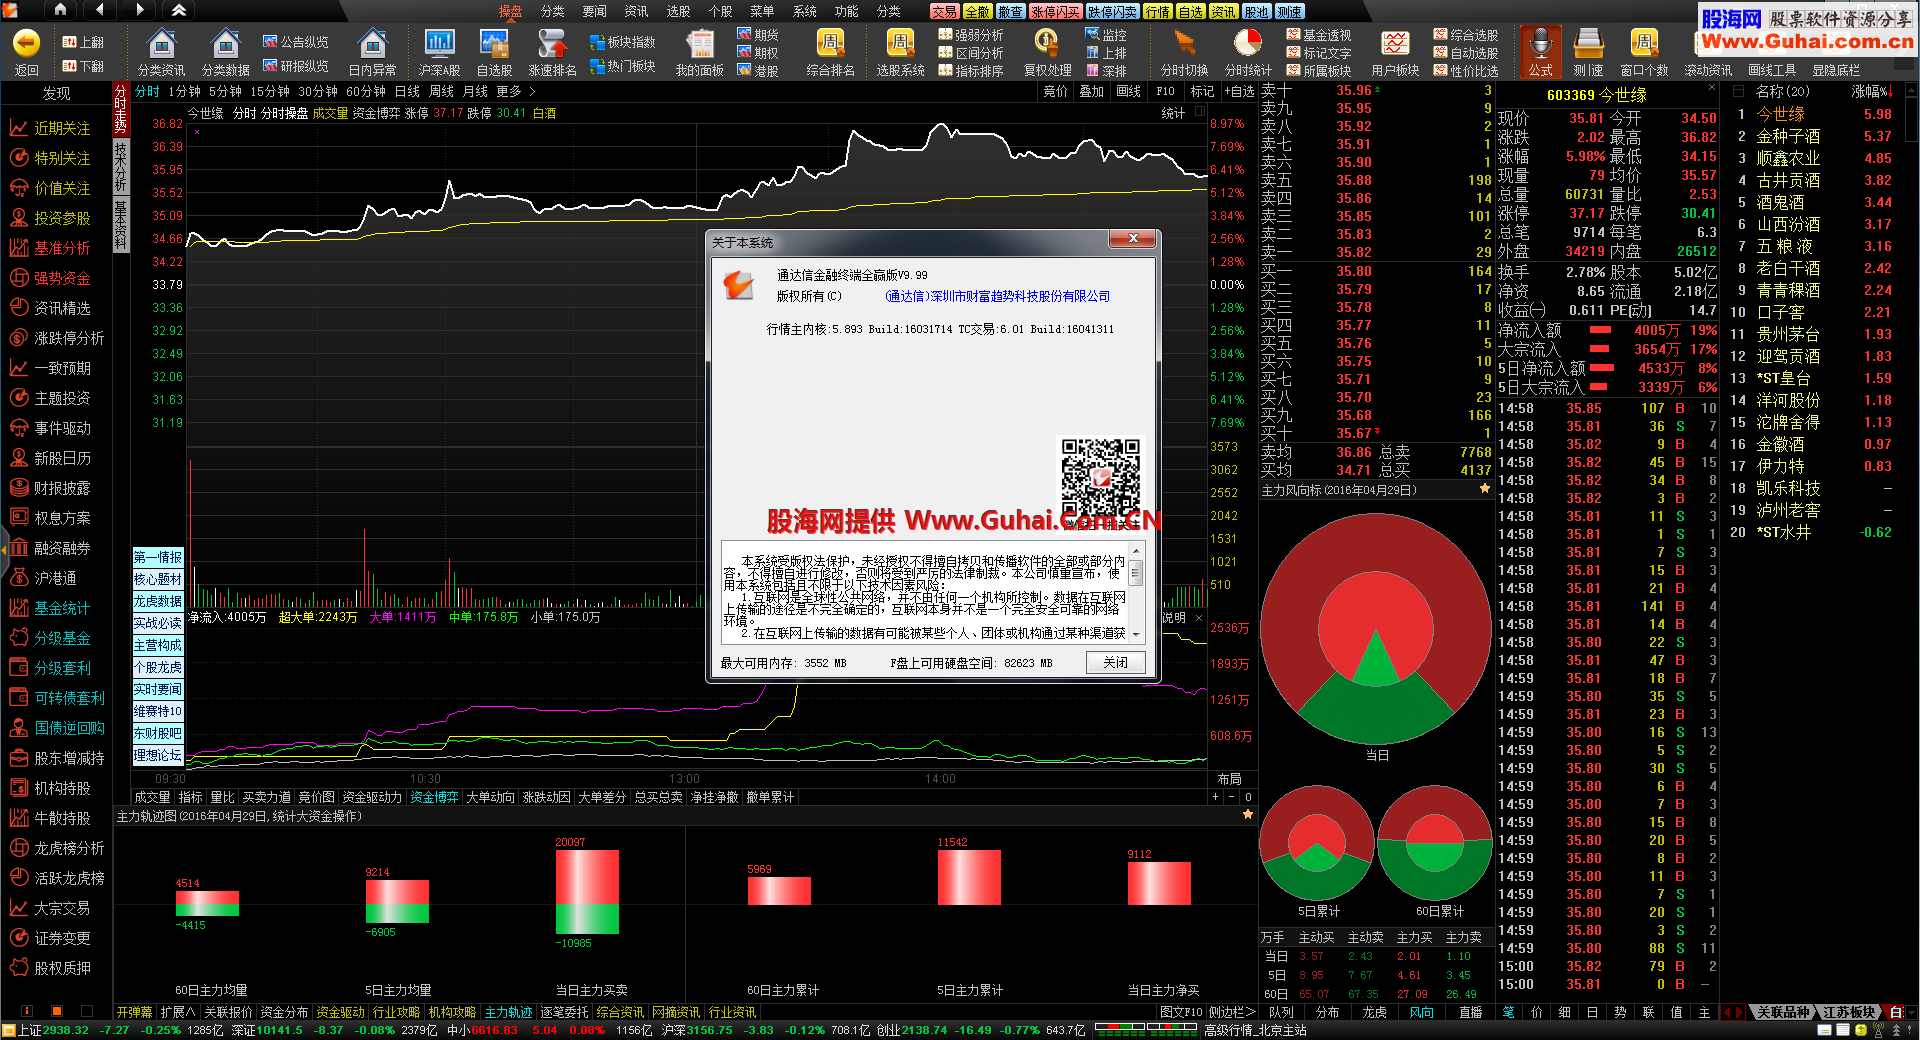This screenshot has width=1920, height=1040.
Task: Open the 沪深A股 chart icon
Action: 439,44
